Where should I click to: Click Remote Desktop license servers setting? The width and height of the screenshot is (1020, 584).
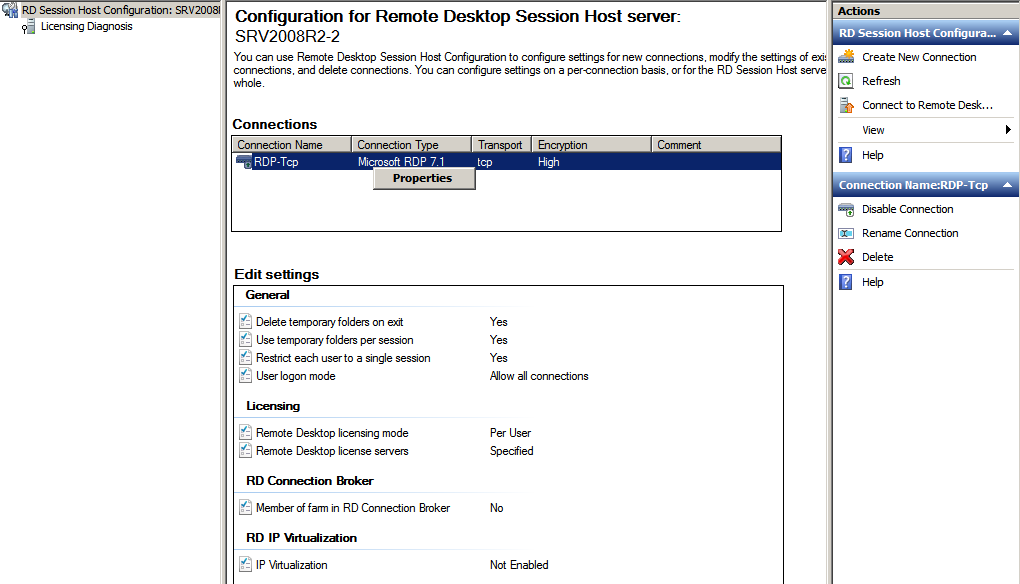point(332,451)
